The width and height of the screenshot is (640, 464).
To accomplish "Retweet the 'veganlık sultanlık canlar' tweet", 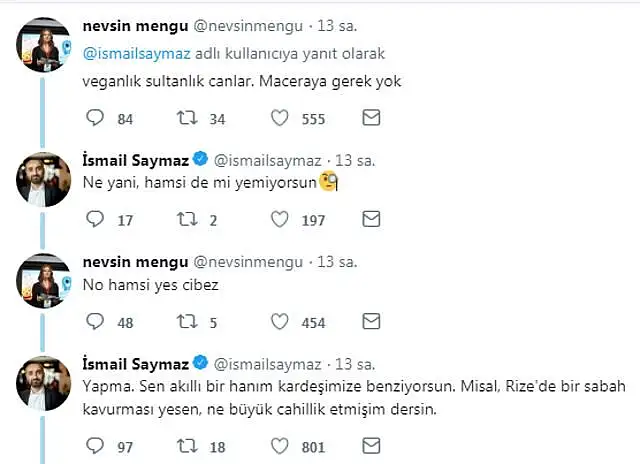I will [188, 119].
